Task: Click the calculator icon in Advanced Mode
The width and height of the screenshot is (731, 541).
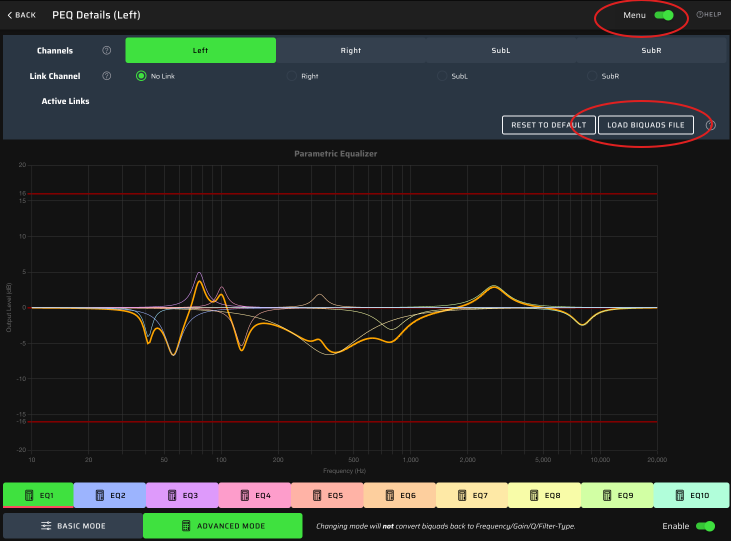Action: point(186,526)
